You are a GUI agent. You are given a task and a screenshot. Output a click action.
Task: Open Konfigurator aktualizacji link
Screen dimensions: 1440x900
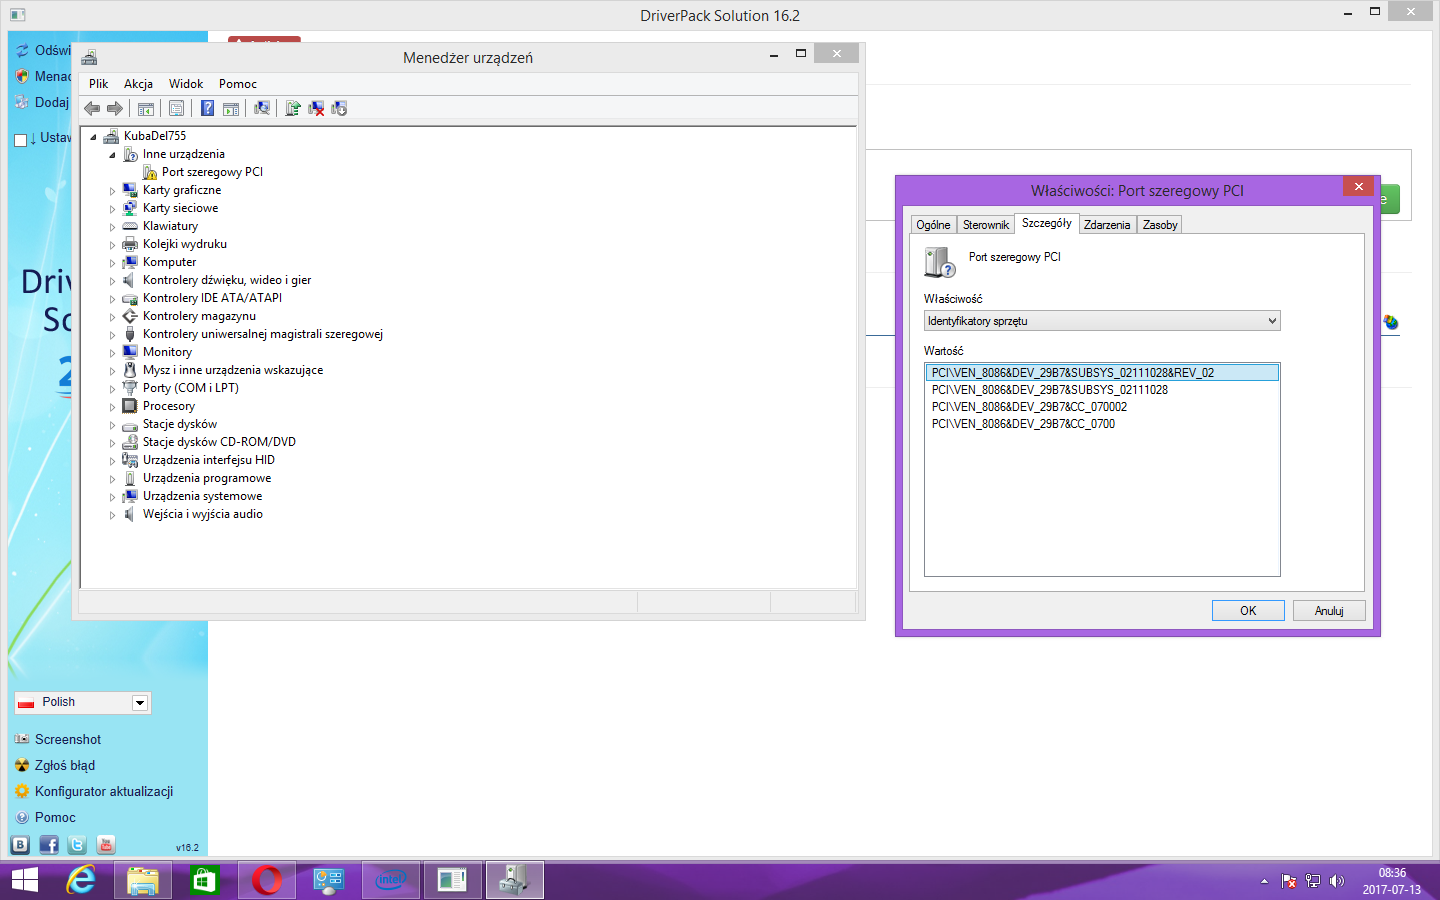[x=104, y=791]
